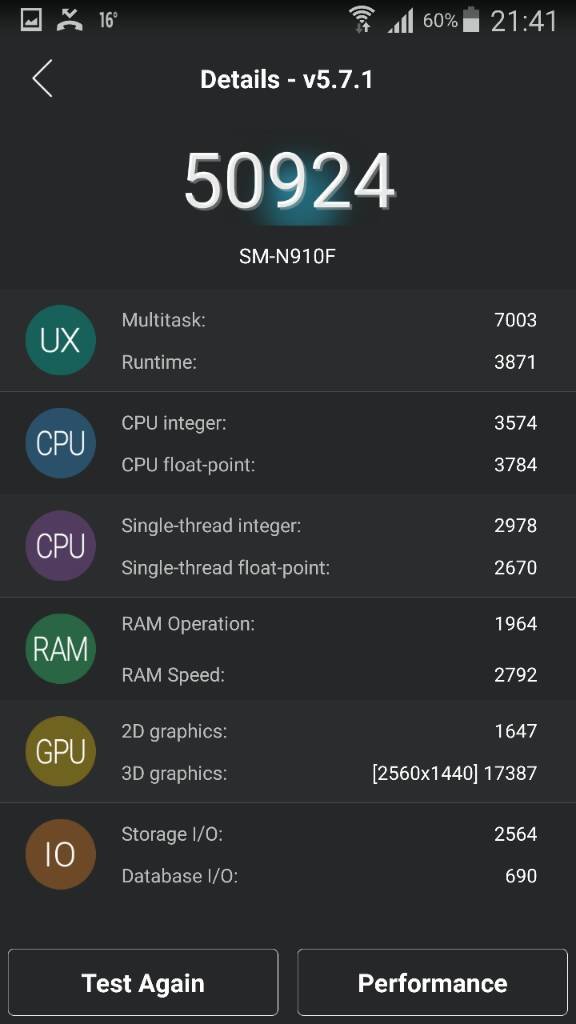Select the Single-thread integer row
This screenshot has width=576, height=1024.
click(x=329, y=526)
